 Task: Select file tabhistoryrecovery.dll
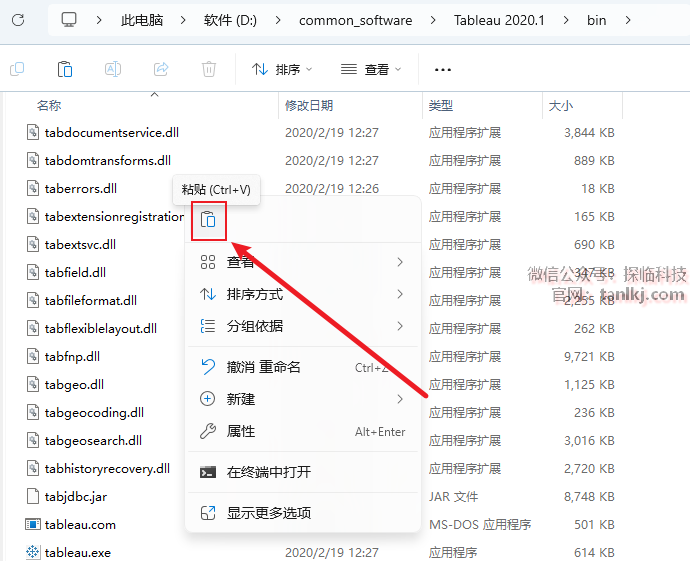pyautogui.click(x=107, y=469)
